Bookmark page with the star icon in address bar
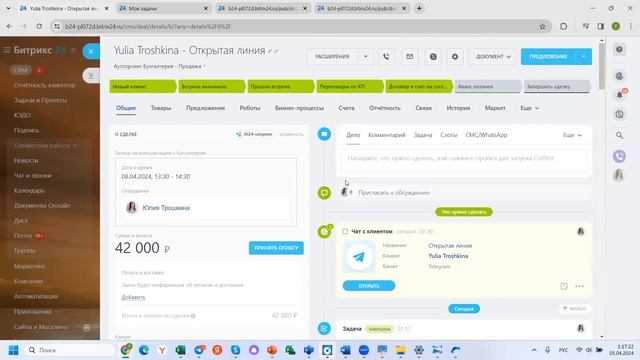This screenshot has height=360, width=640. pyautogui.click(x=542, y=27)
